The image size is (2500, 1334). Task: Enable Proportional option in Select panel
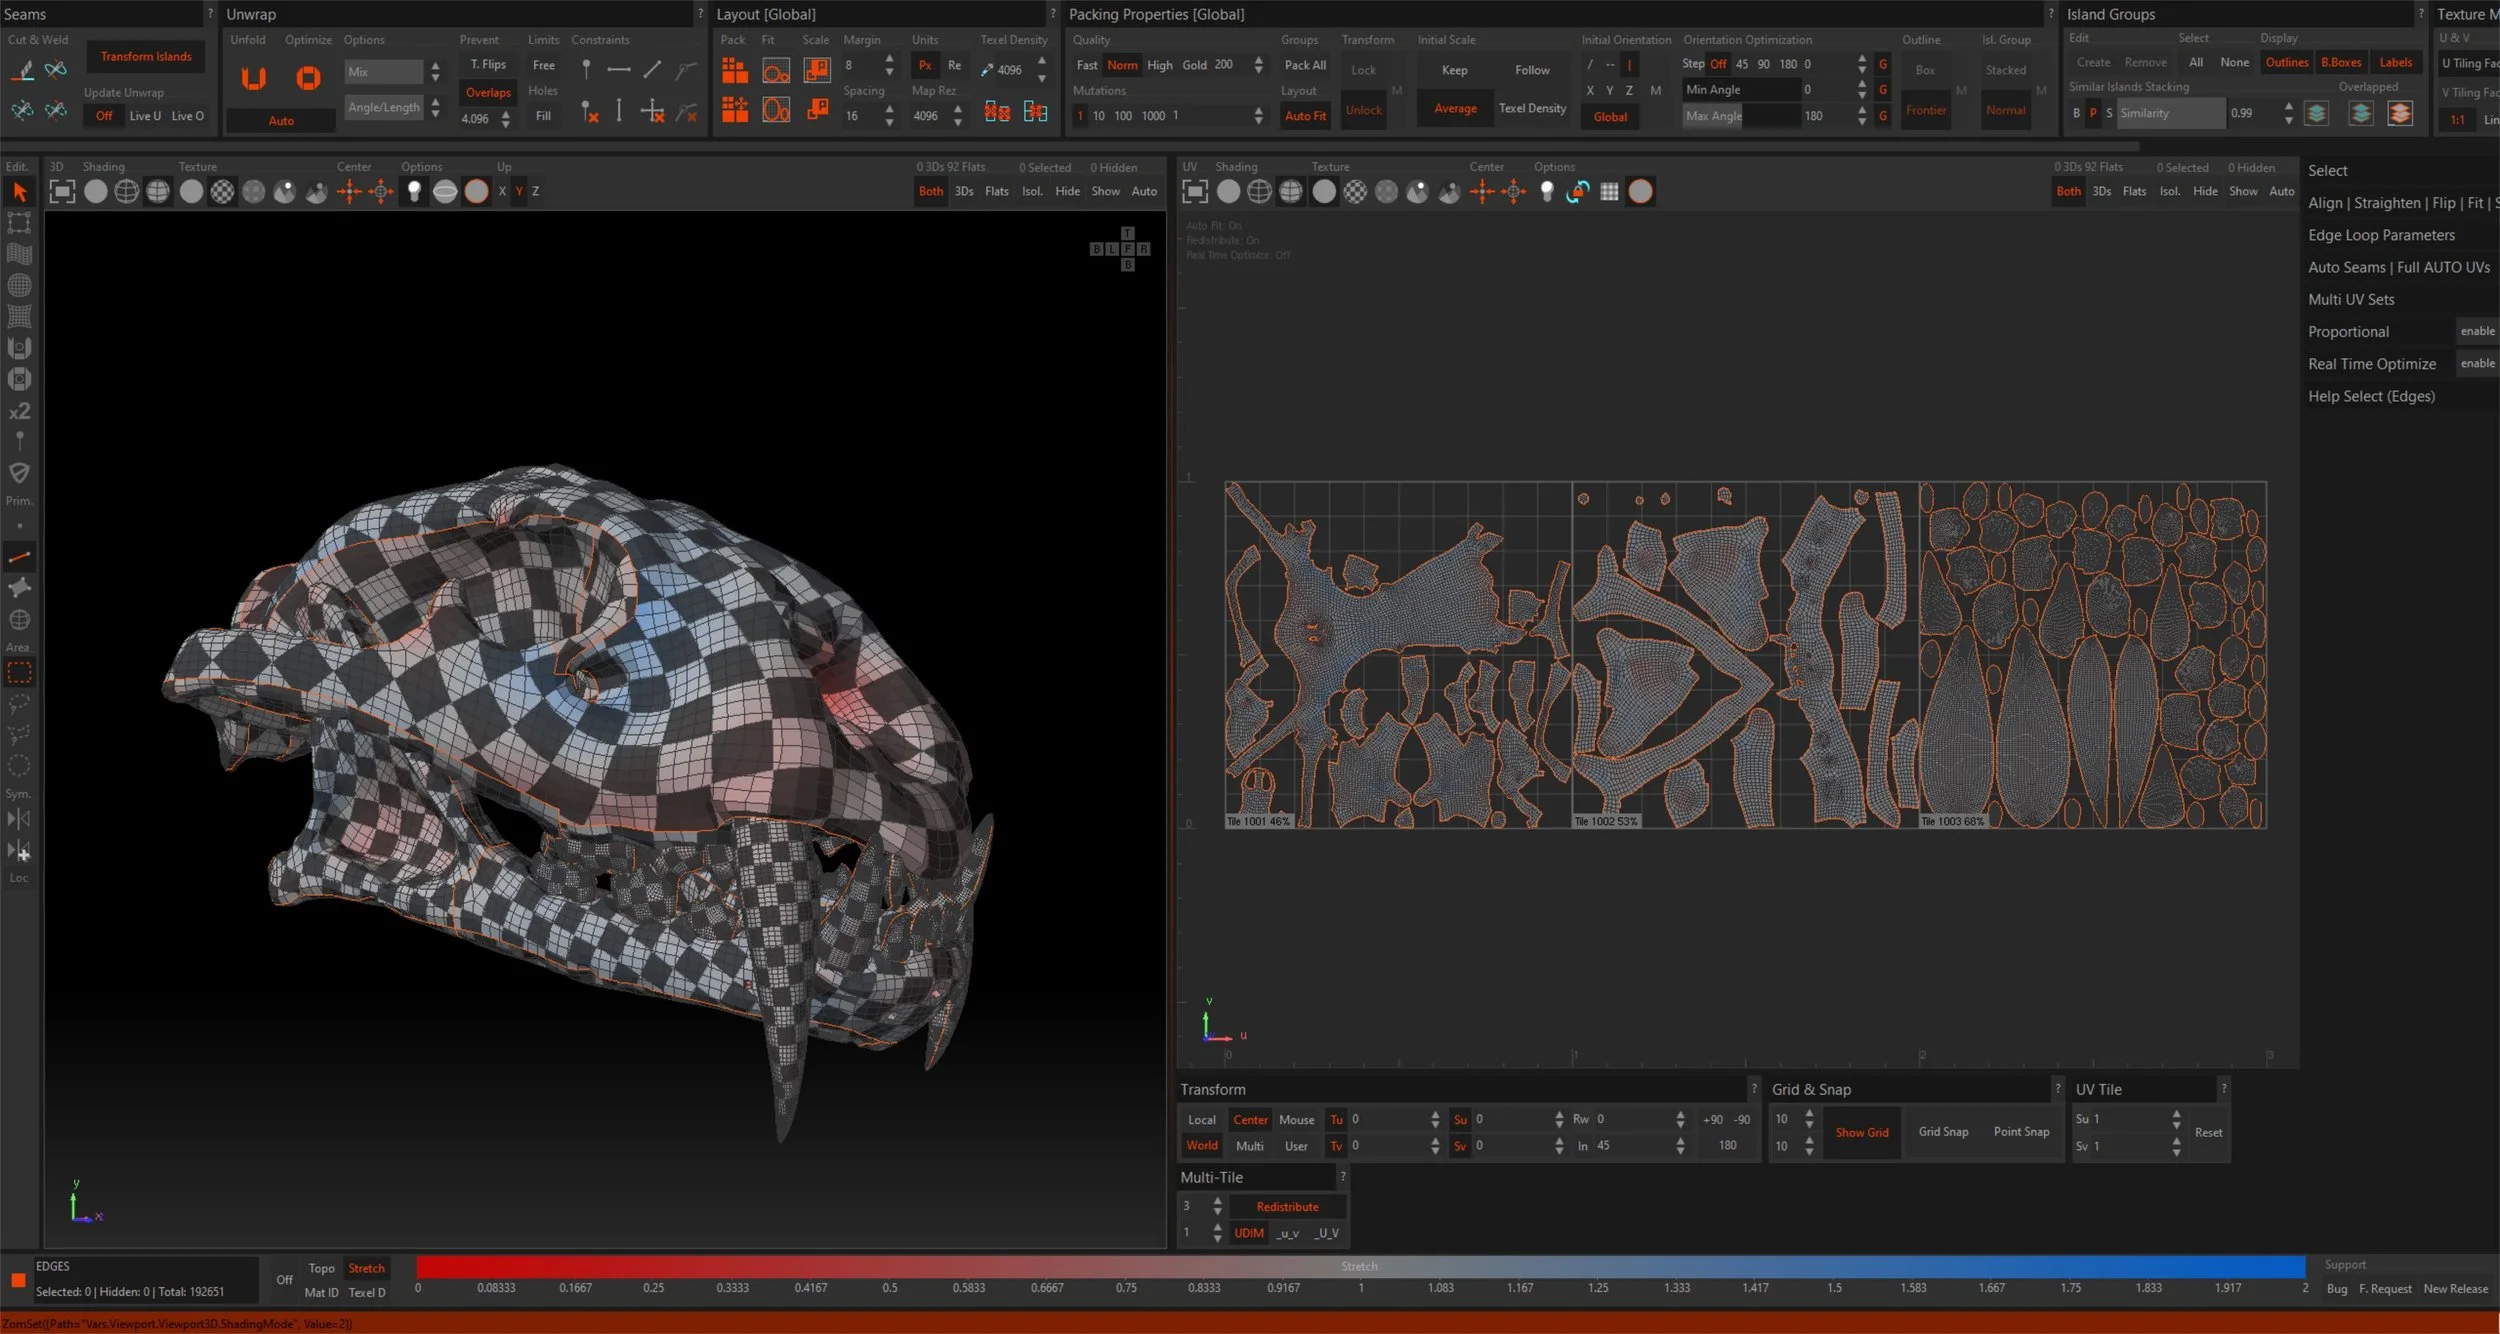[2476, 331]
